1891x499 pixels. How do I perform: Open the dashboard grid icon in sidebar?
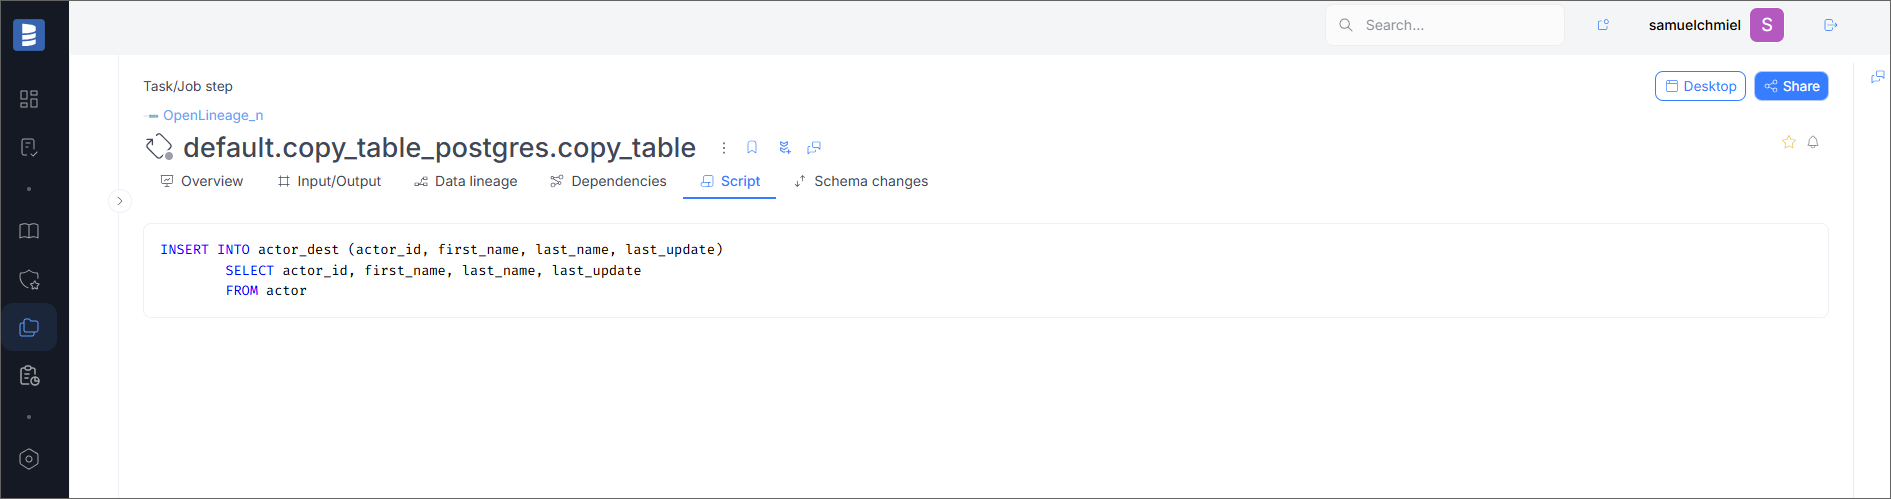pyautogui.click(x=29, y=99)
